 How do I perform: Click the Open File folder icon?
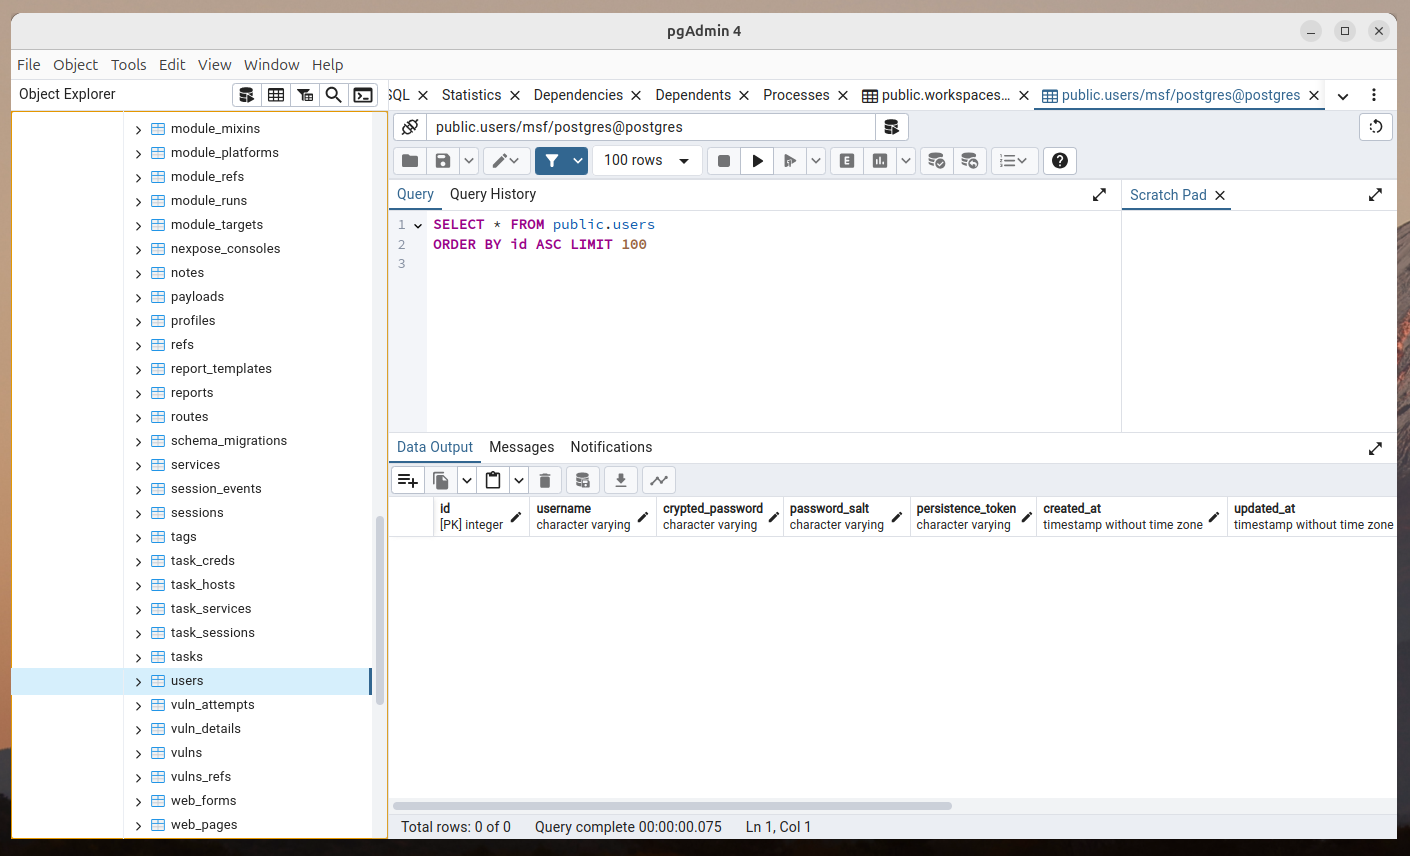click(410, 161)
